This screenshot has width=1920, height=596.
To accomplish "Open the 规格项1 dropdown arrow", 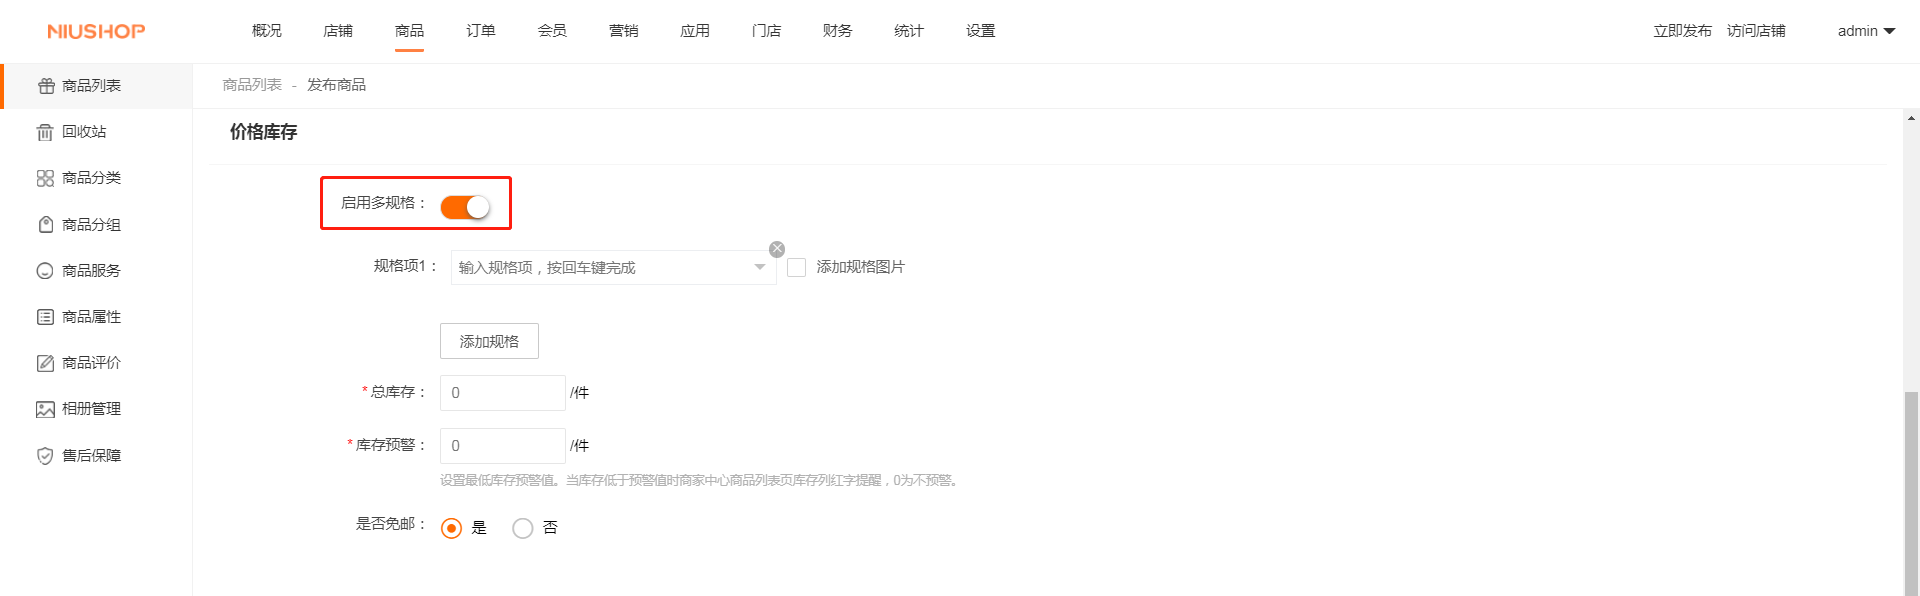I will [x=760, y=267].
